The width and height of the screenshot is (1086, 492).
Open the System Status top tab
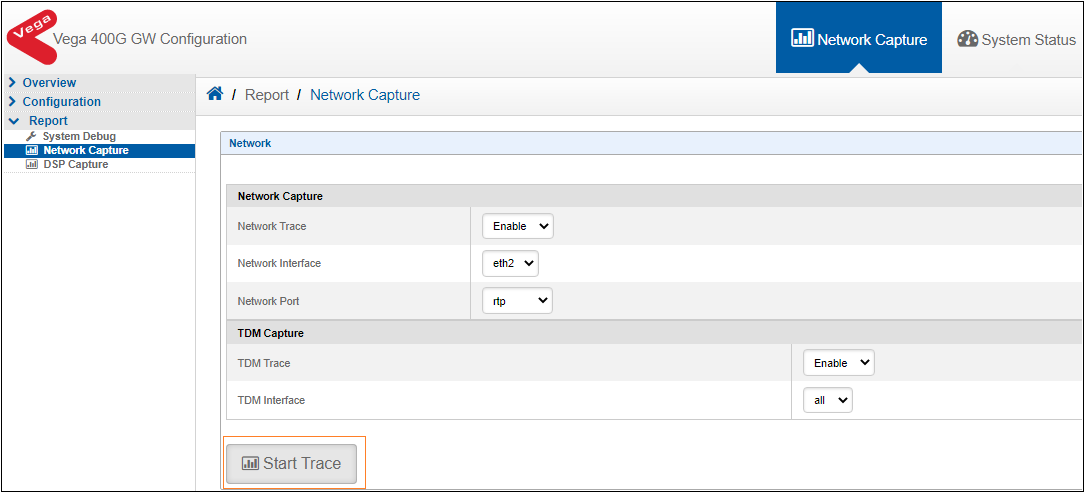[x=1015, y=39]
